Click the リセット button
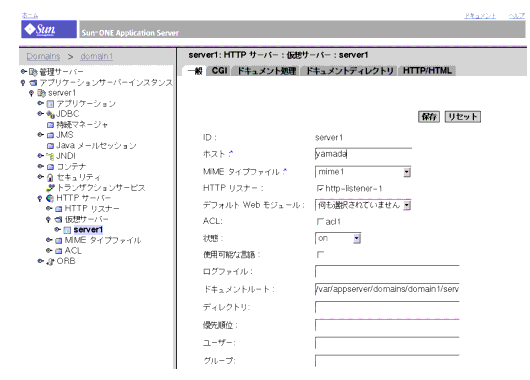Screen dimensions: 530x380 point(463,117)
